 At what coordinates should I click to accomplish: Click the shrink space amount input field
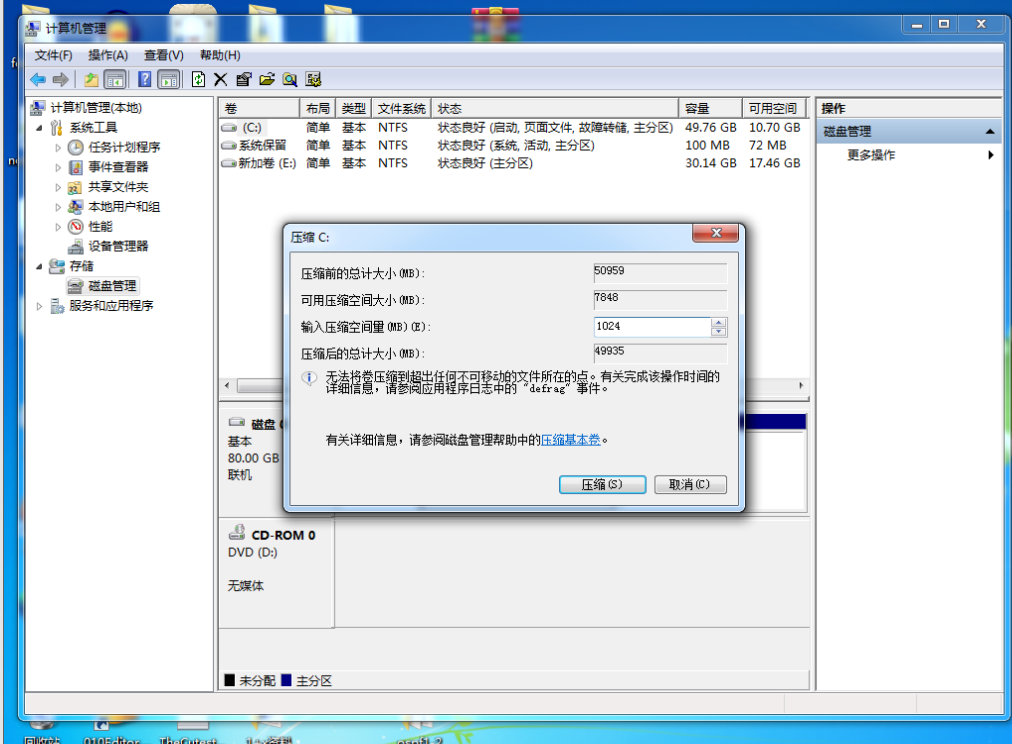[x=650, y=327]
